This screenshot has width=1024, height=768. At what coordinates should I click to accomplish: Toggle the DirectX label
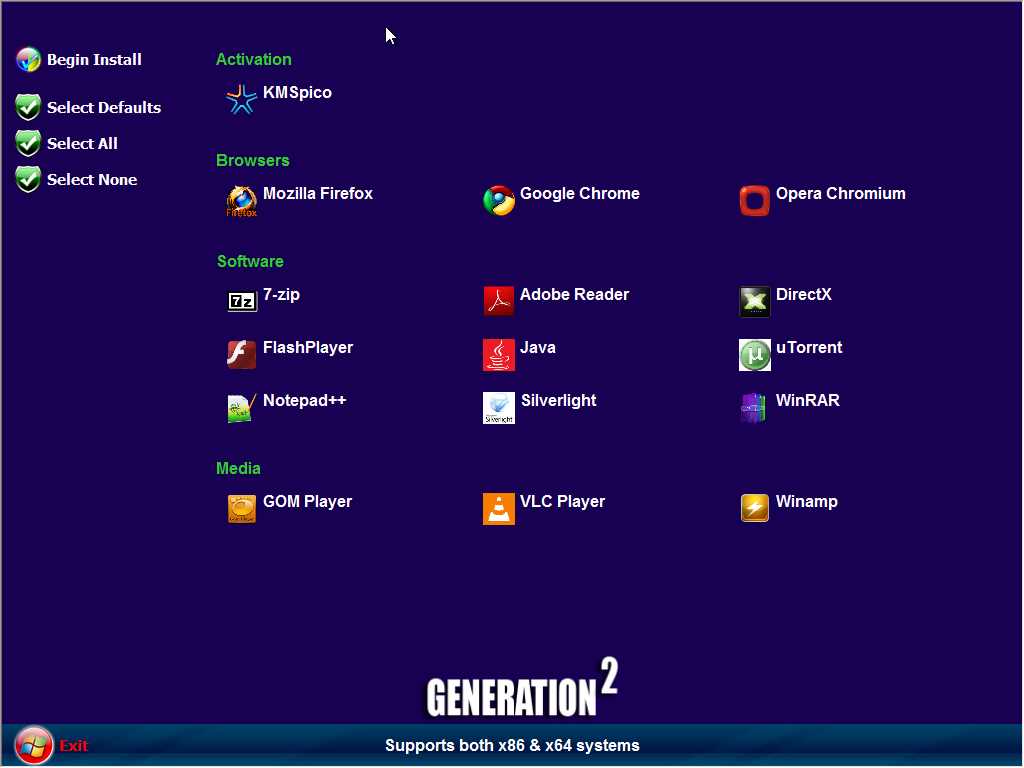(x=803, y=295)
